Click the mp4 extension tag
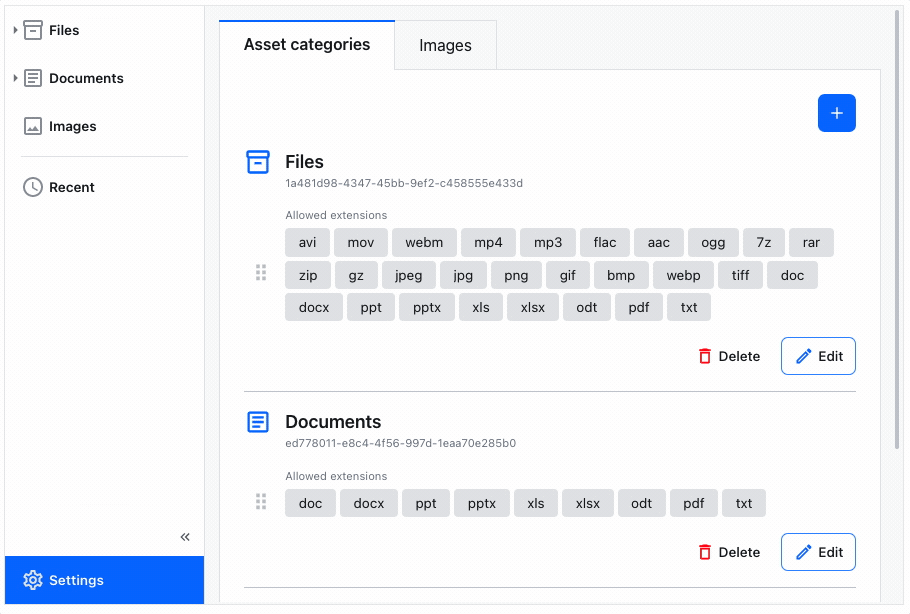This screenshot has height=614, width=910. pos(489,243)
